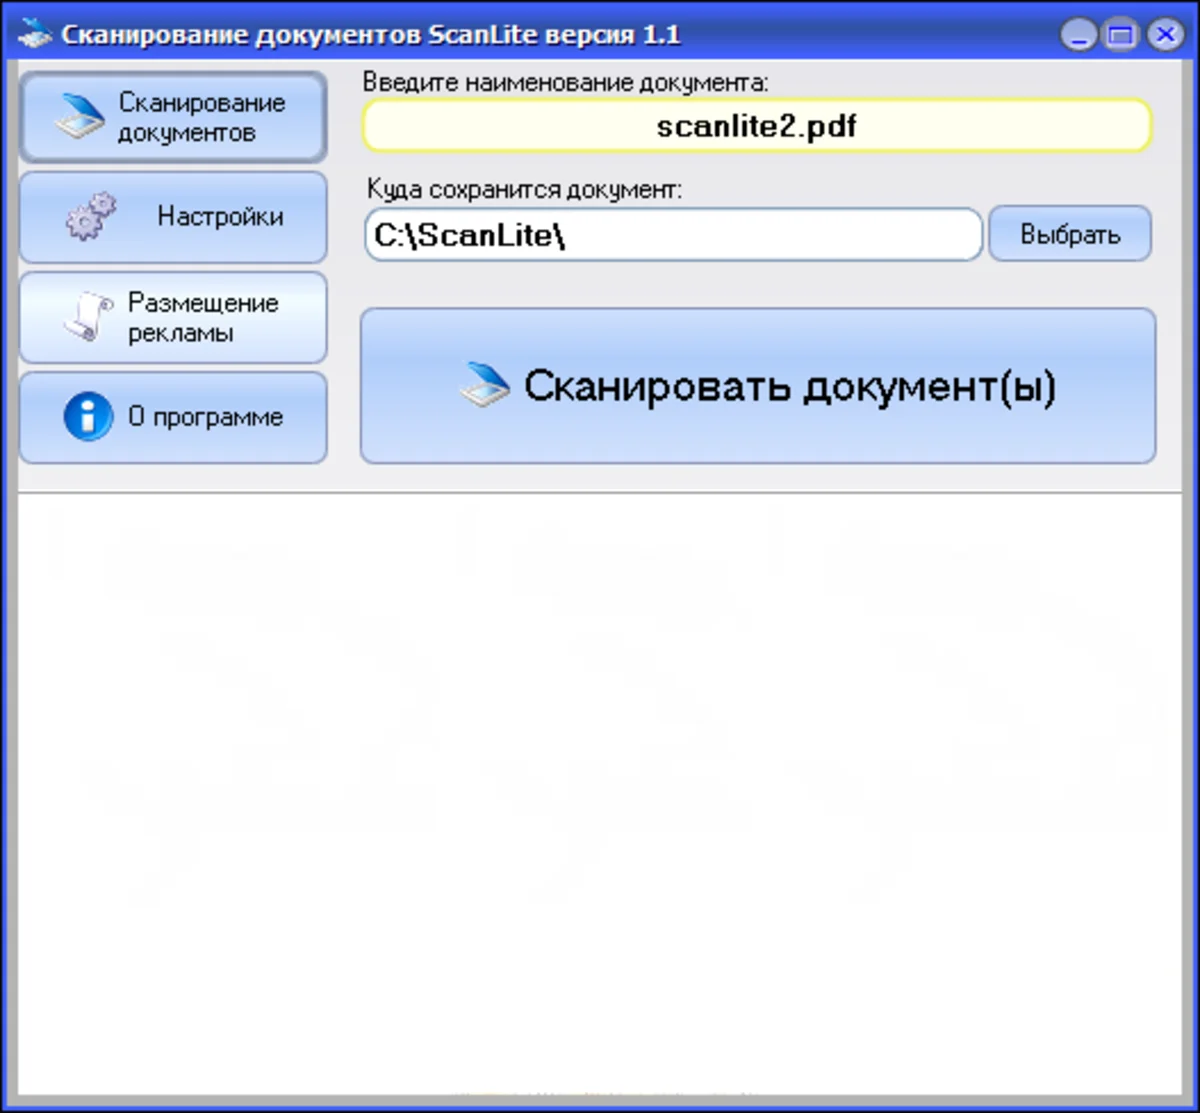Click the gears icon beside Настройки
1200x1113 pixels.
point(91,216)
